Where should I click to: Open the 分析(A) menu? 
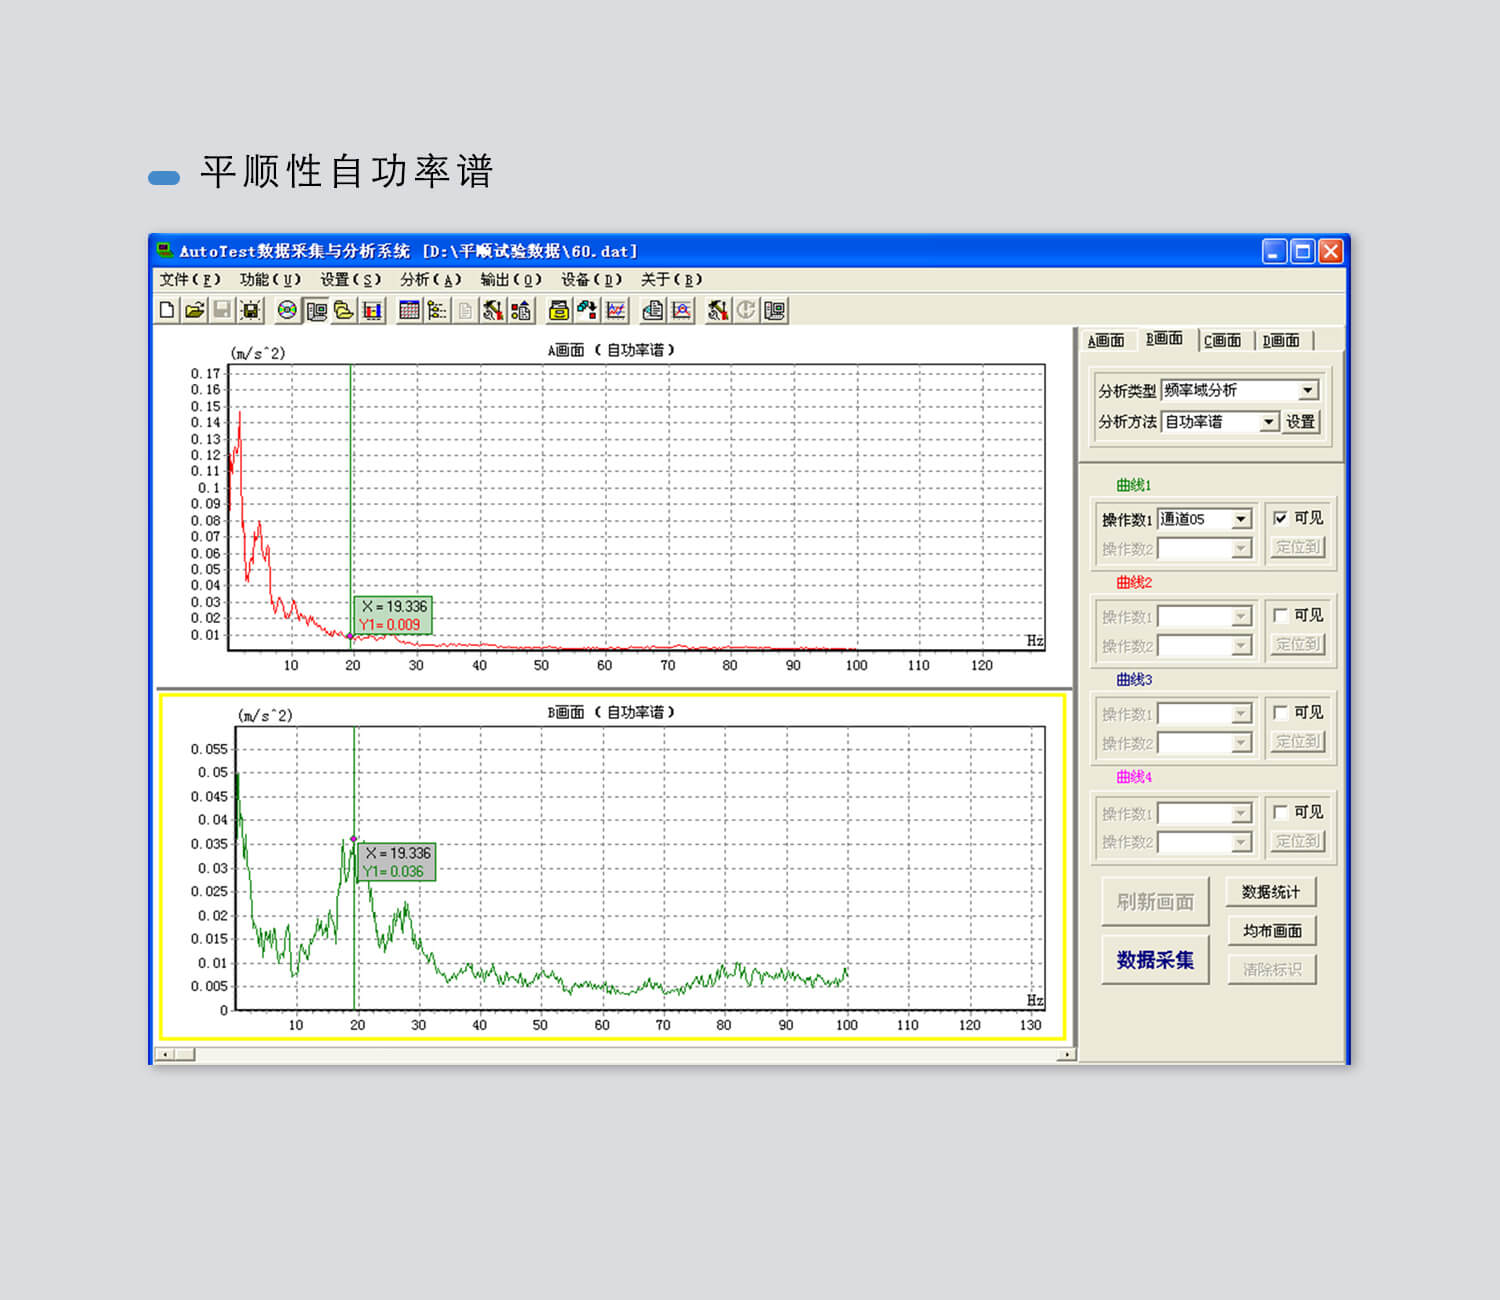pos(430,280)
